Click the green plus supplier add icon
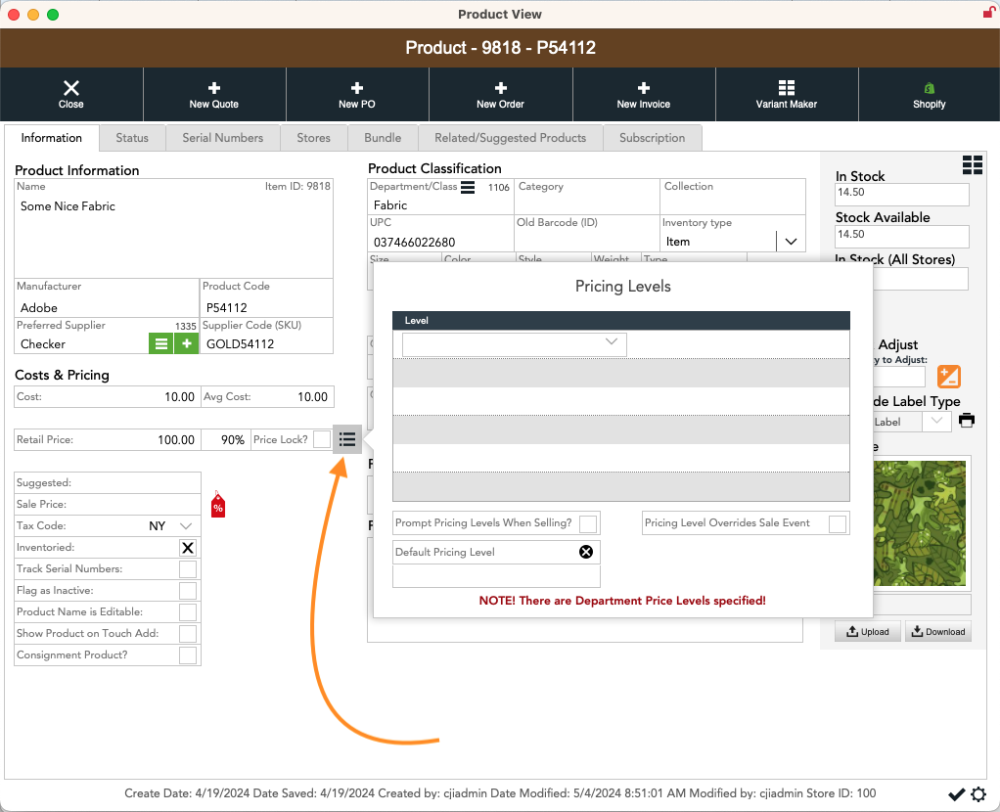 pyautogui.click(x=186, y=344)
